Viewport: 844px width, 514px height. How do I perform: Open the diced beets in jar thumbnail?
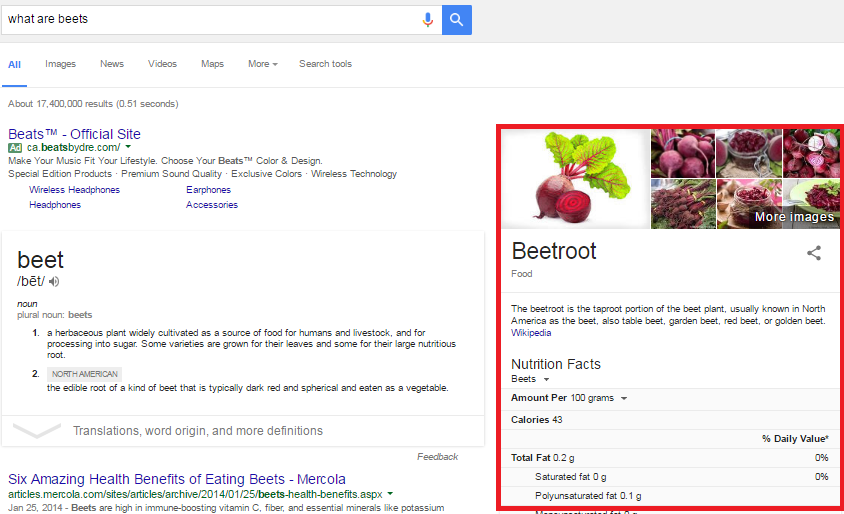point(749,153)
